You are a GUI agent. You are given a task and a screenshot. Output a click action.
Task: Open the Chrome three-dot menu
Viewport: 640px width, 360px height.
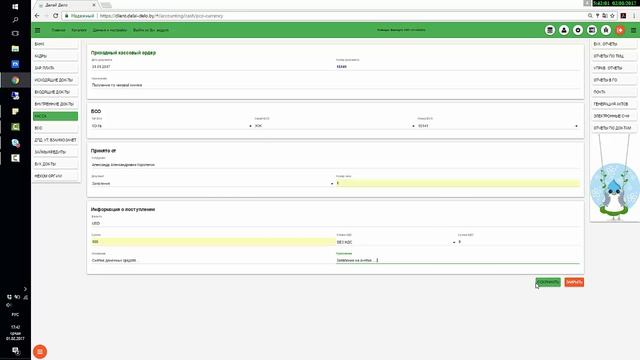click(x=634, y=16)
